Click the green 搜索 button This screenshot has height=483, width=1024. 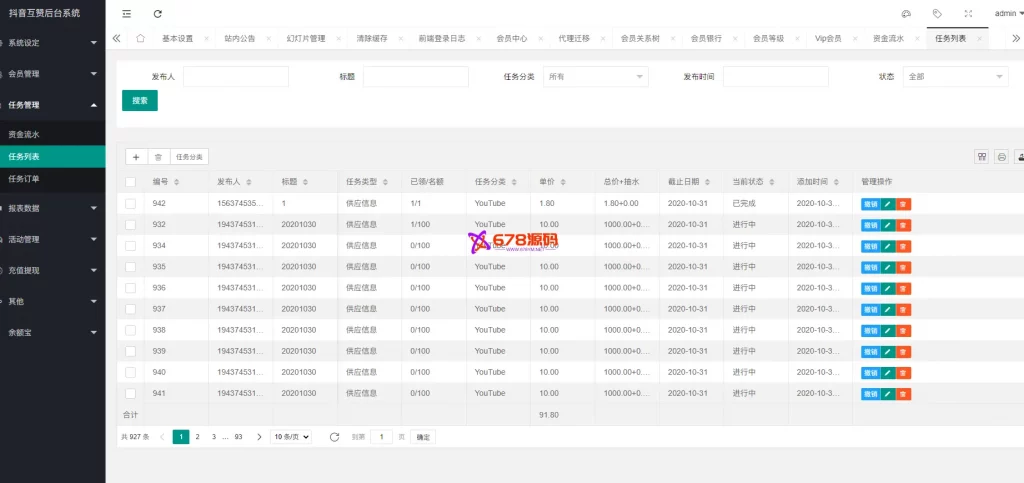pos(140,101)
